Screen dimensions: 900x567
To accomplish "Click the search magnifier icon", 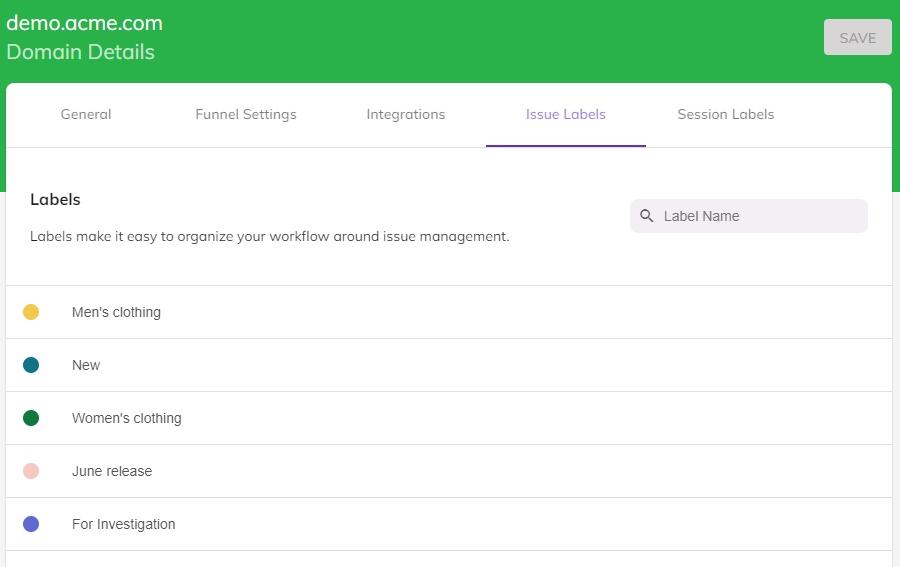I will [646, 216].
